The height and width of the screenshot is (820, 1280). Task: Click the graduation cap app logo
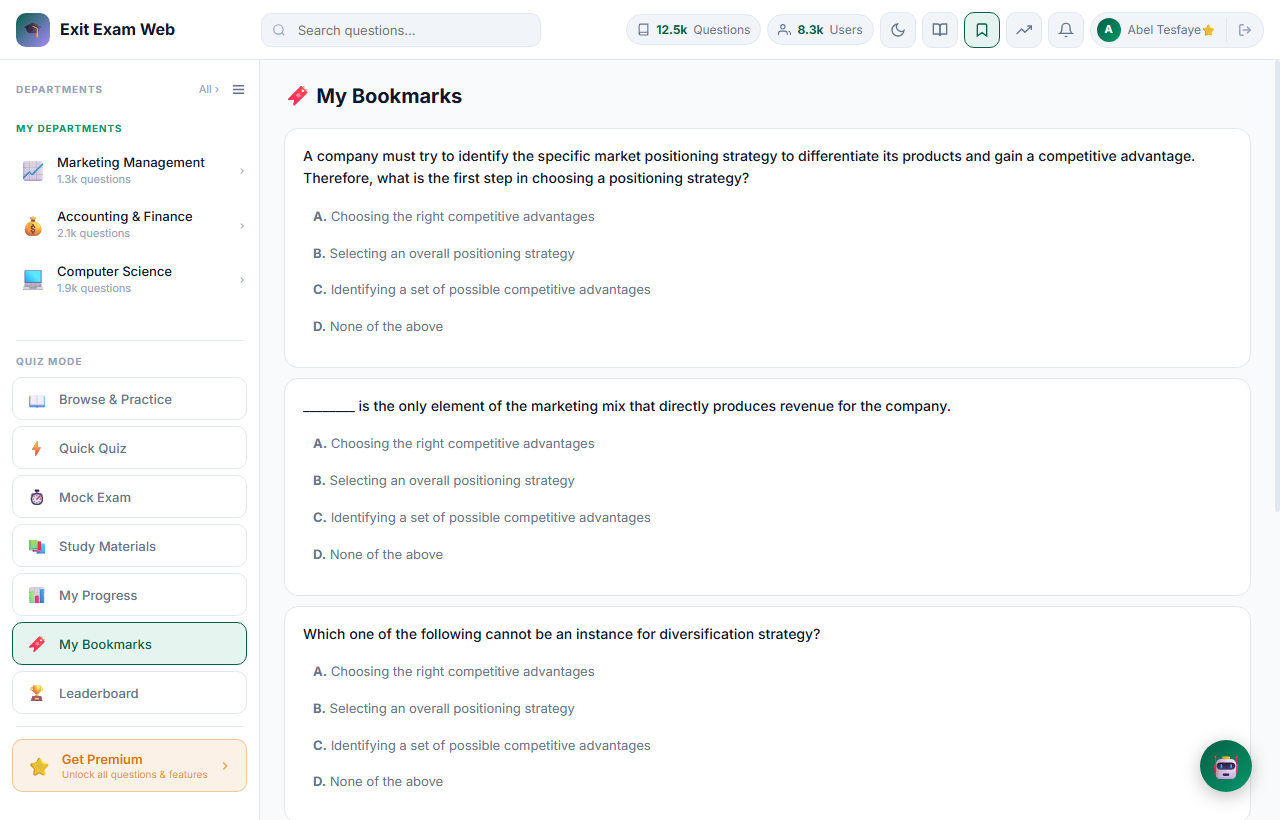point(33,30)
